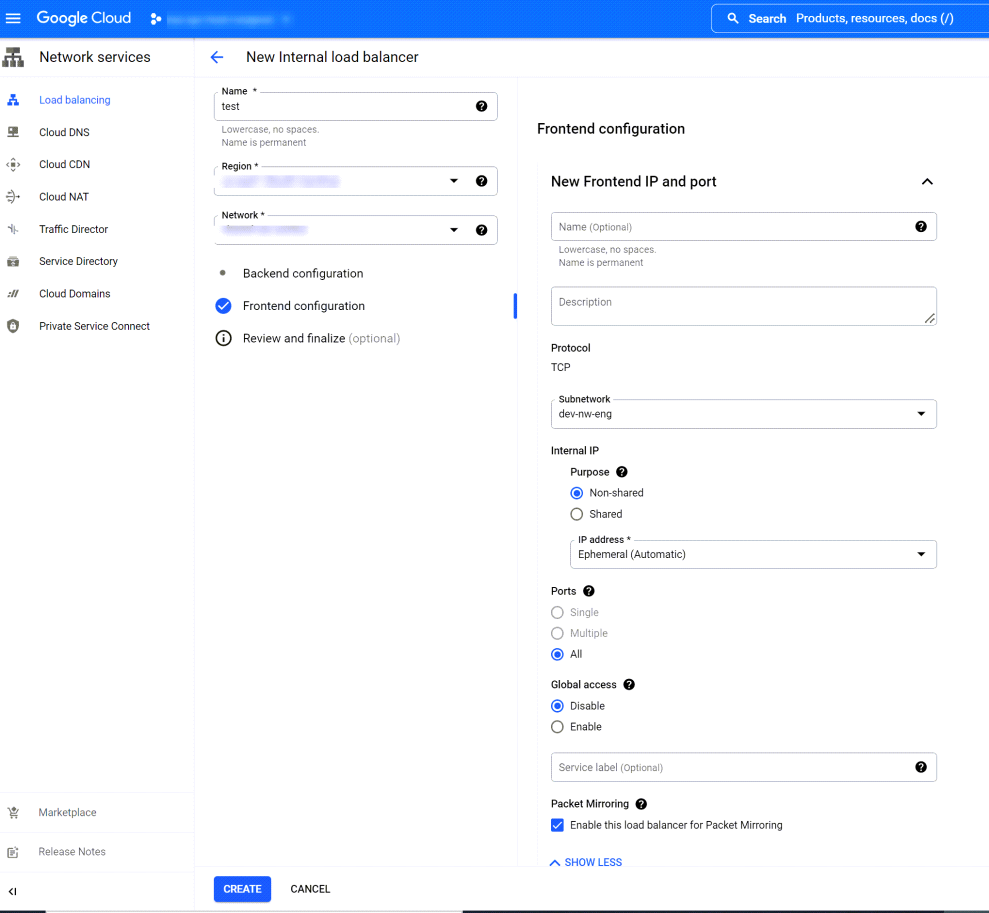Open Cloud NAT settings
The width and height of the screenshot is (989, 913).
pos(62,196)
